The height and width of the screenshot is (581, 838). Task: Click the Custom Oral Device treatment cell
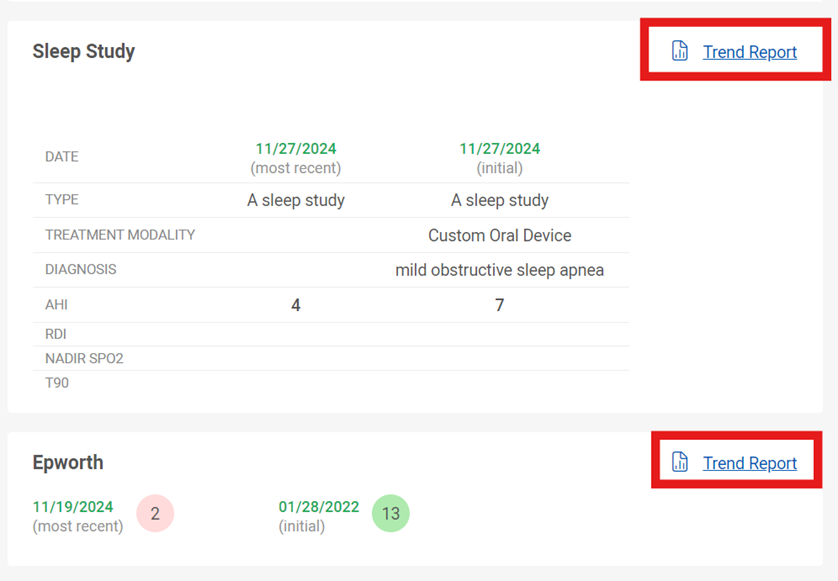[500, 235]
